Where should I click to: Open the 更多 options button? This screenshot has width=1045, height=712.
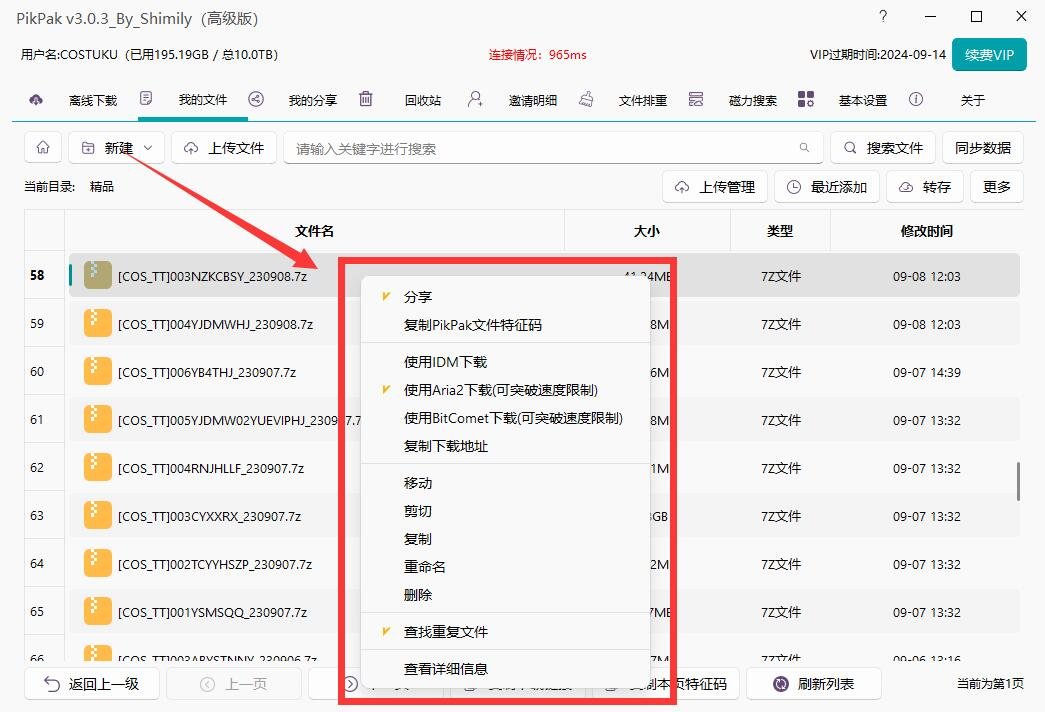pyautogui.click(x=996, y=187)
